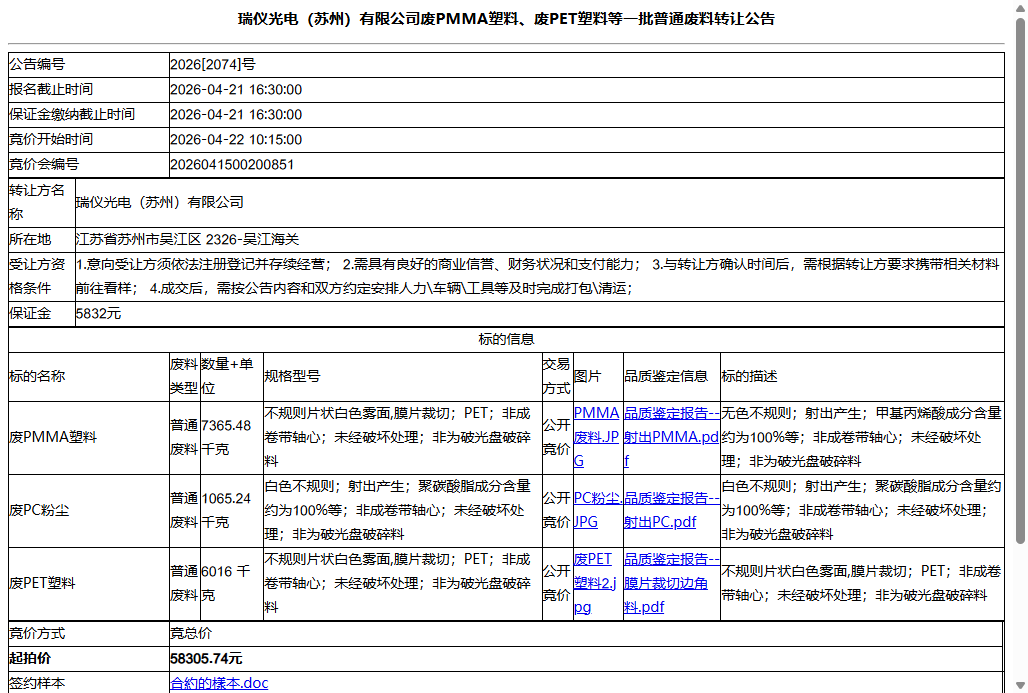
Task: Click the starting price 58305.74元
Action: coord(206,658)
